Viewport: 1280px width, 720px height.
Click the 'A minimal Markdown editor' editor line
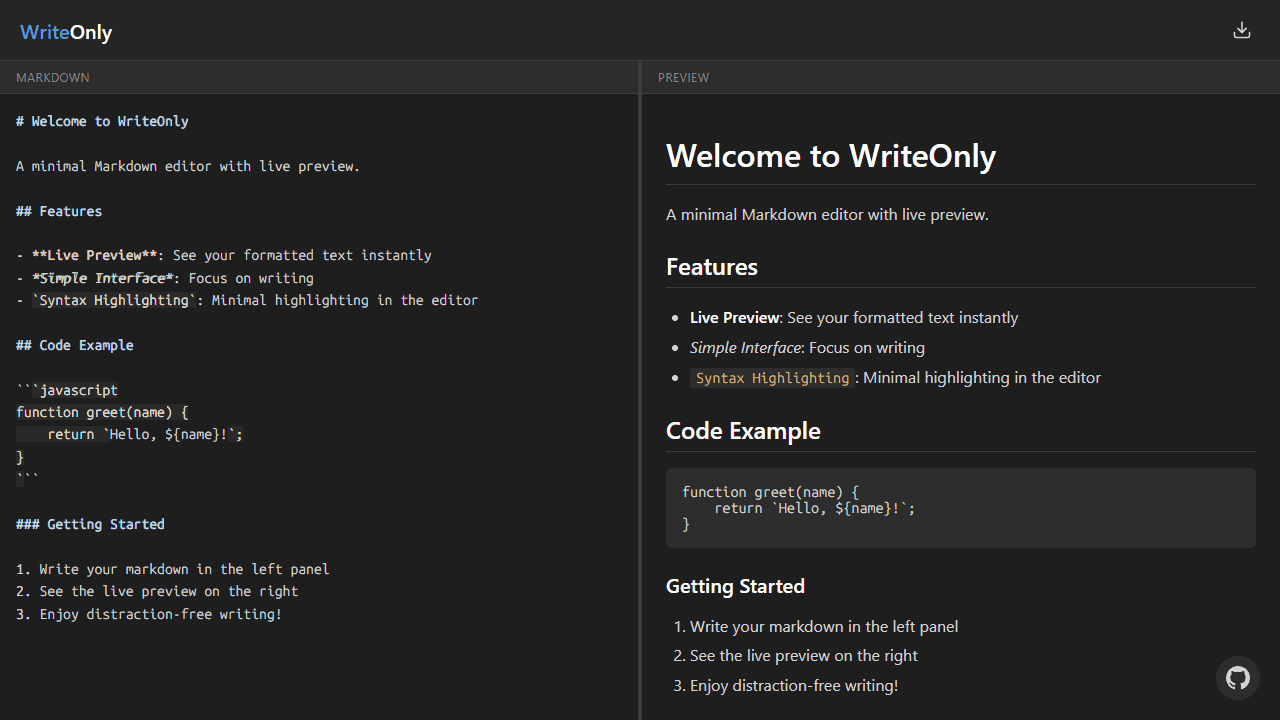tap(188, 166)
